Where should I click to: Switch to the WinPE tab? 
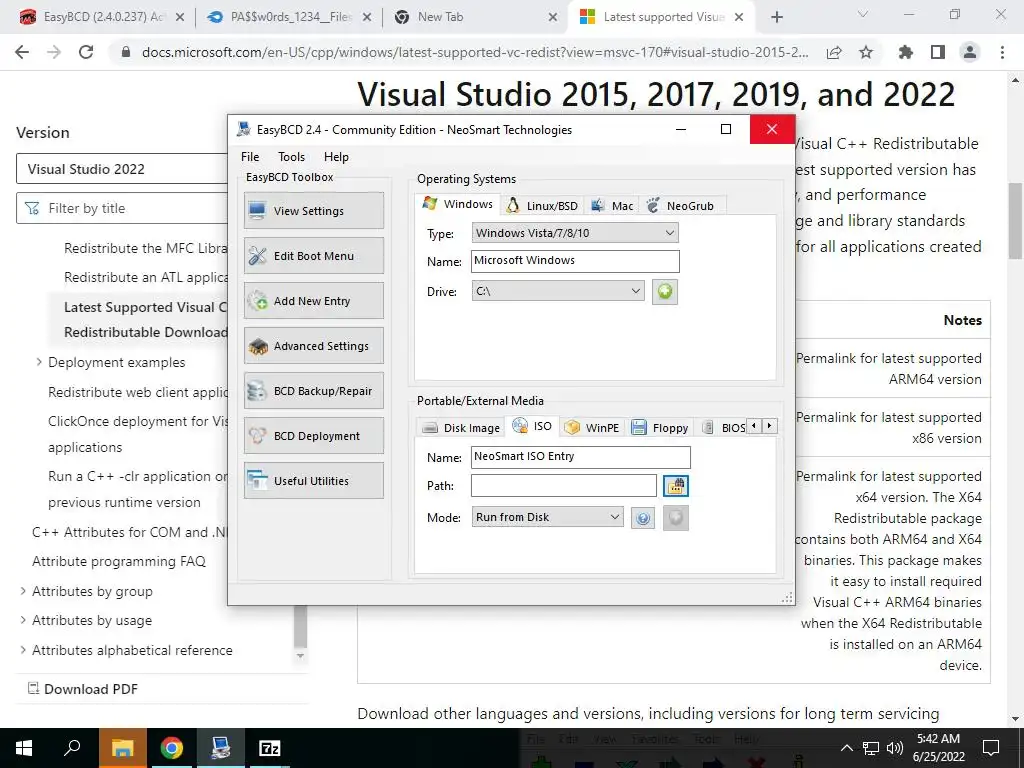pyautogui.click(x=592, y=428)
